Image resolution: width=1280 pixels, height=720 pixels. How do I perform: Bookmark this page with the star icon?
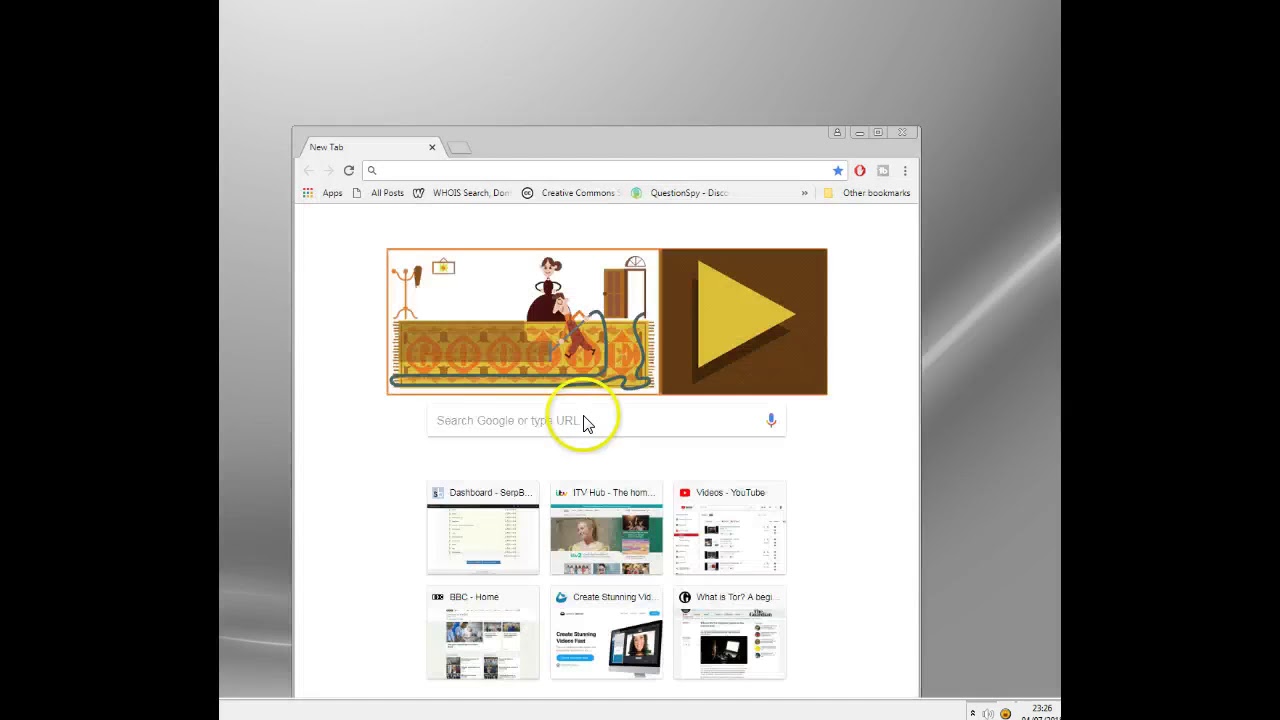[x=838, y=171]
